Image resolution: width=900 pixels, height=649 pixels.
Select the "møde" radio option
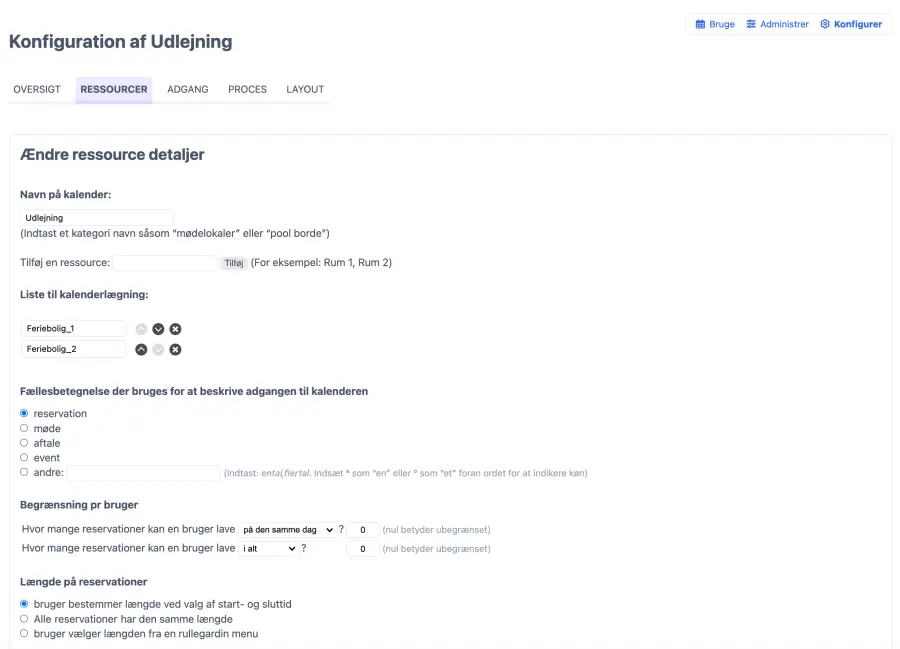click(24, 428)
